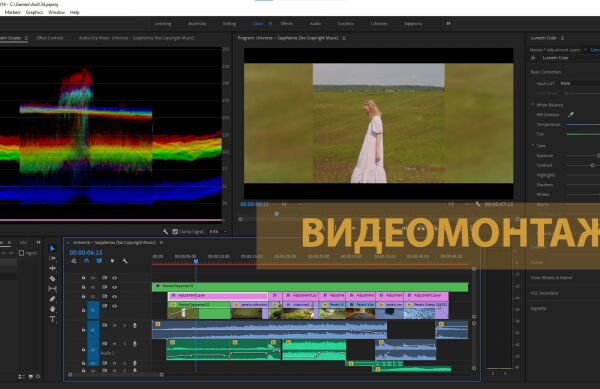This screenshot has width=600, height=389.
Task: Open the Input LUT dropdown
Action: (x=579, y=83)
